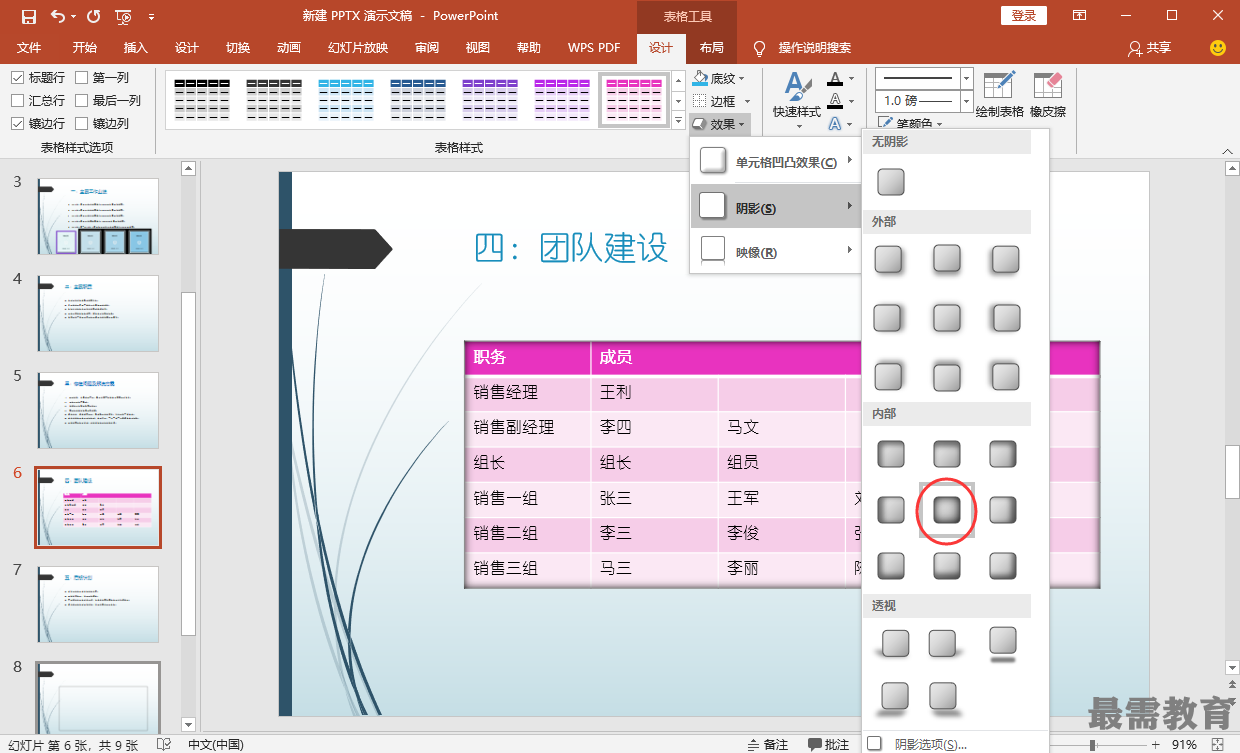Undo the last action
This screenshot has width=1240, height=753.
58,16
